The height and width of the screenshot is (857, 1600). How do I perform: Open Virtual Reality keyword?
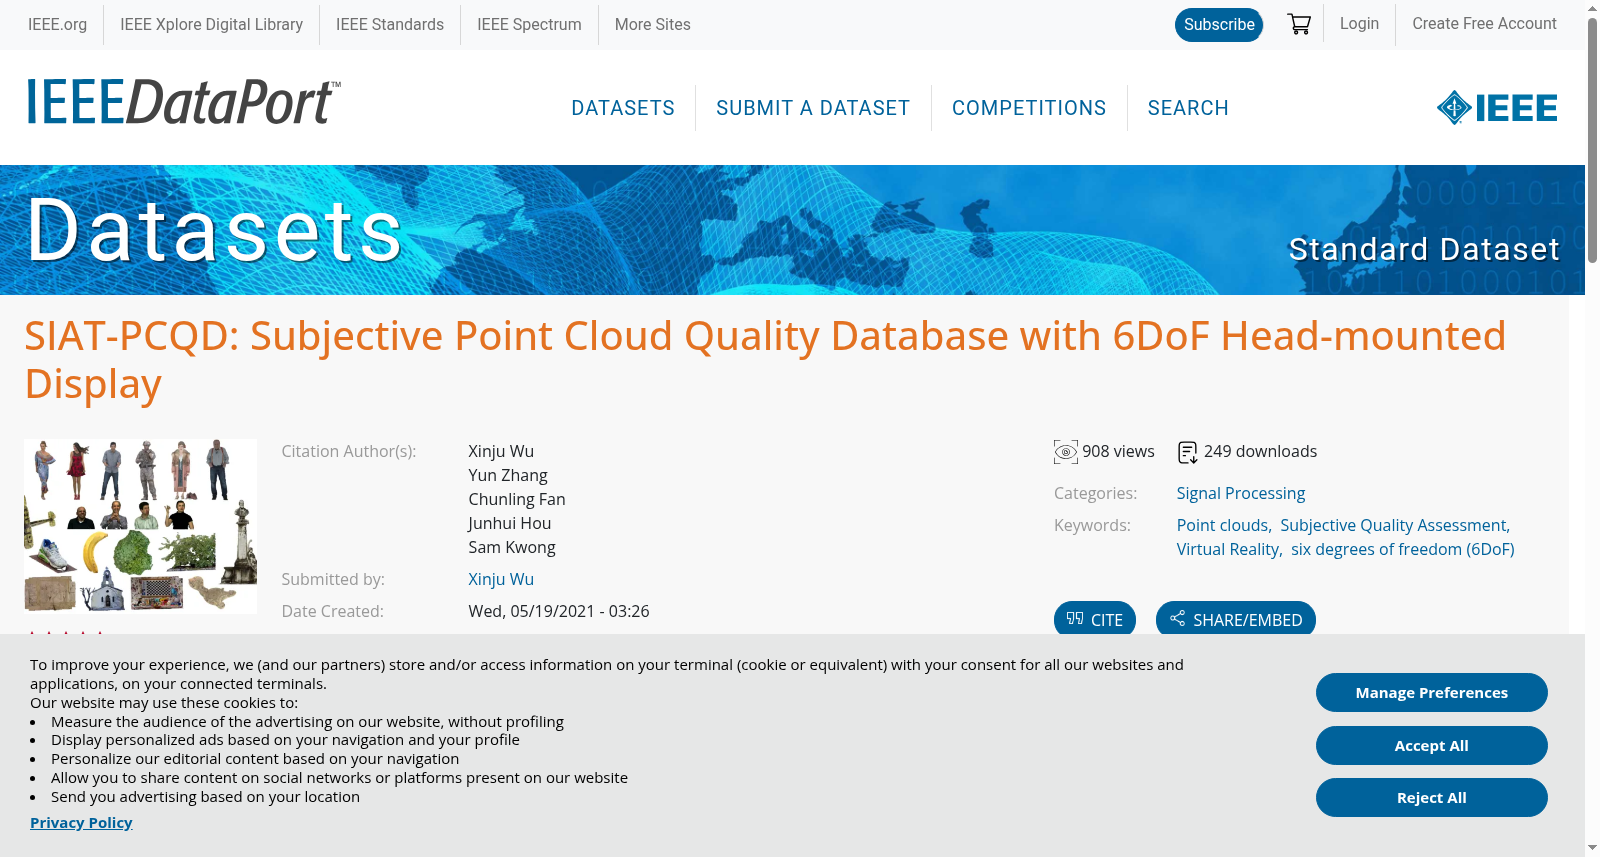point(1228,549)
